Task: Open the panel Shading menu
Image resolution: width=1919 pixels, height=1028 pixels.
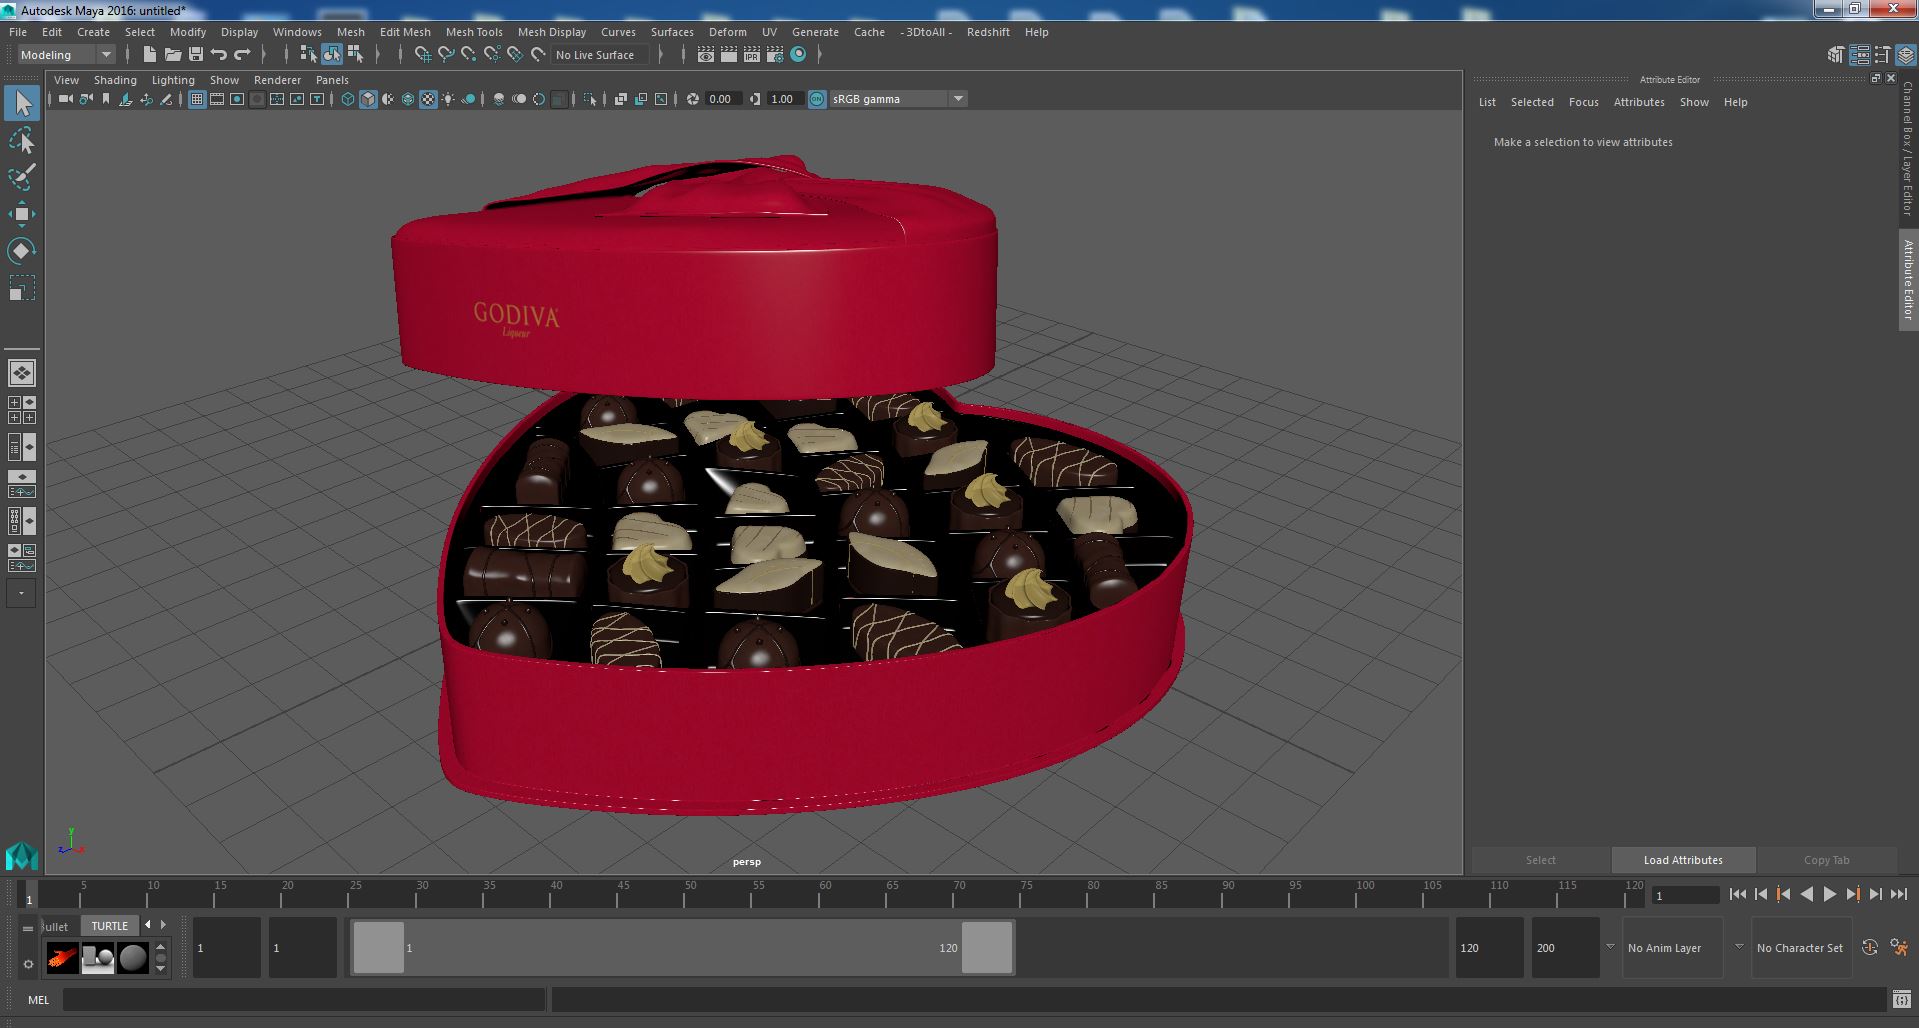Action: (115, 80)
